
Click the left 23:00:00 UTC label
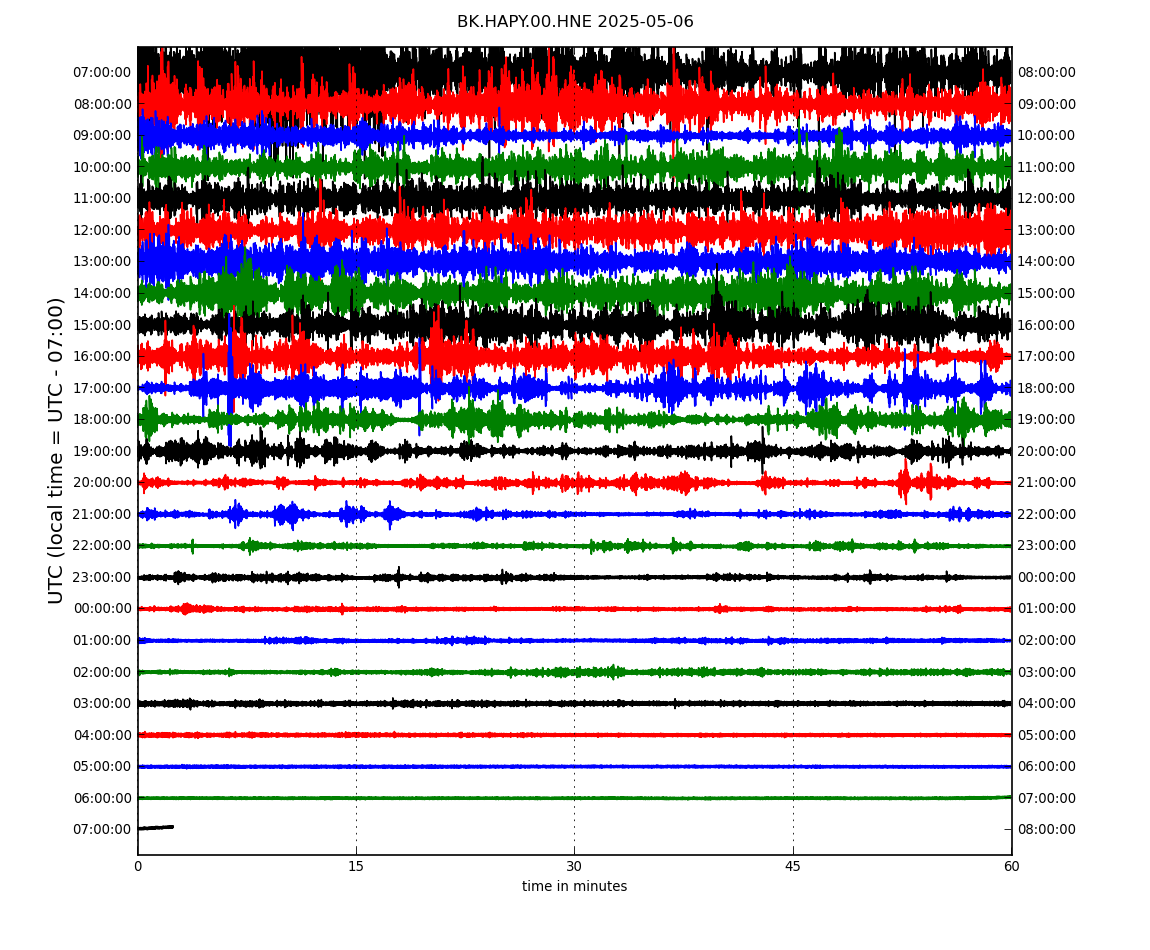click(102, 577)
